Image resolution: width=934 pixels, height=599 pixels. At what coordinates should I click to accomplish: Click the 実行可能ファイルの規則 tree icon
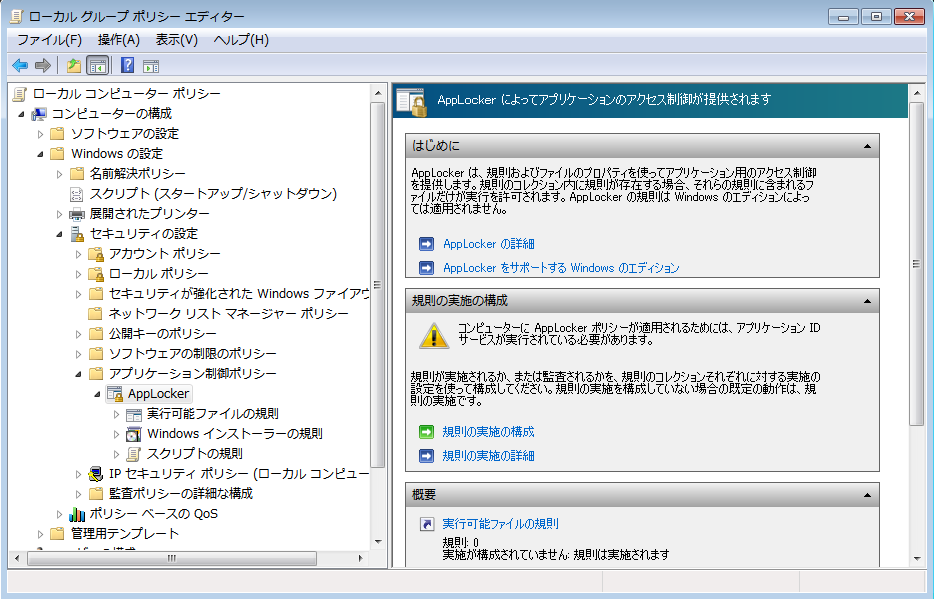tap(134, 414)
